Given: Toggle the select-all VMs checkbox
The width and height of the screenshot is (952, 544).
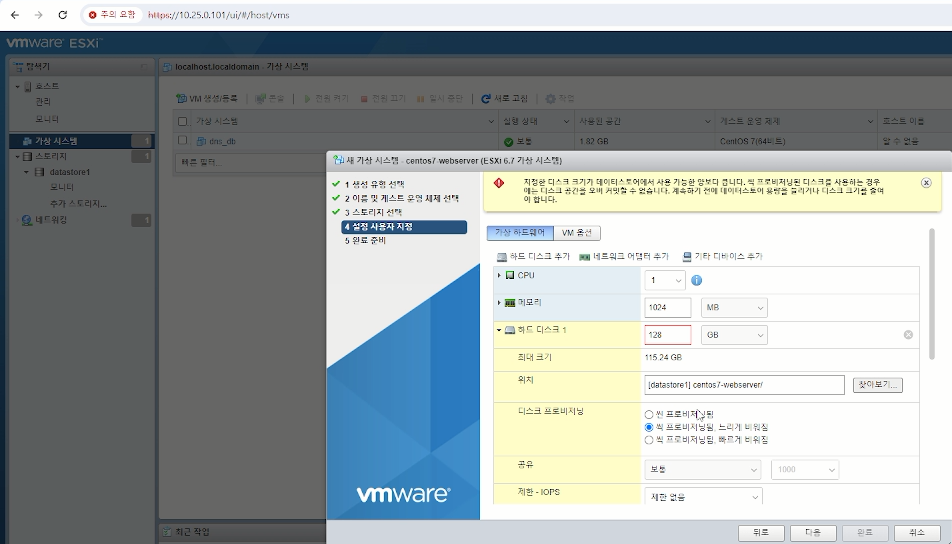Looking at the screenshot, I should [182, 122].
